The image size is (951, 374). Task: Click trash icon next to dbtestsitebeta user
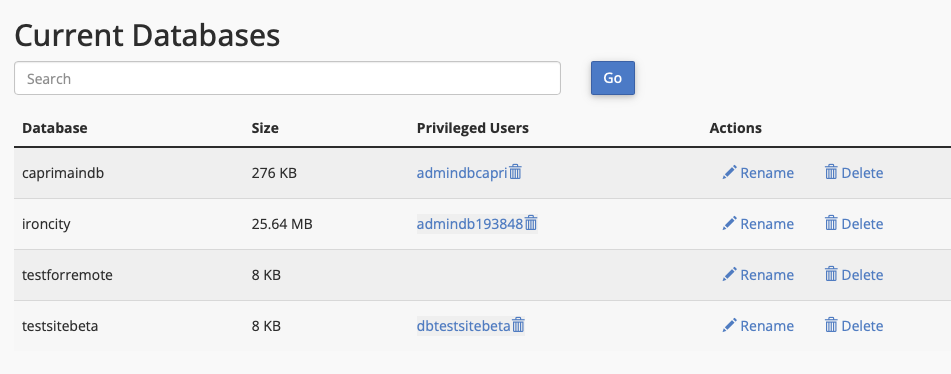[x=518, y=326]
